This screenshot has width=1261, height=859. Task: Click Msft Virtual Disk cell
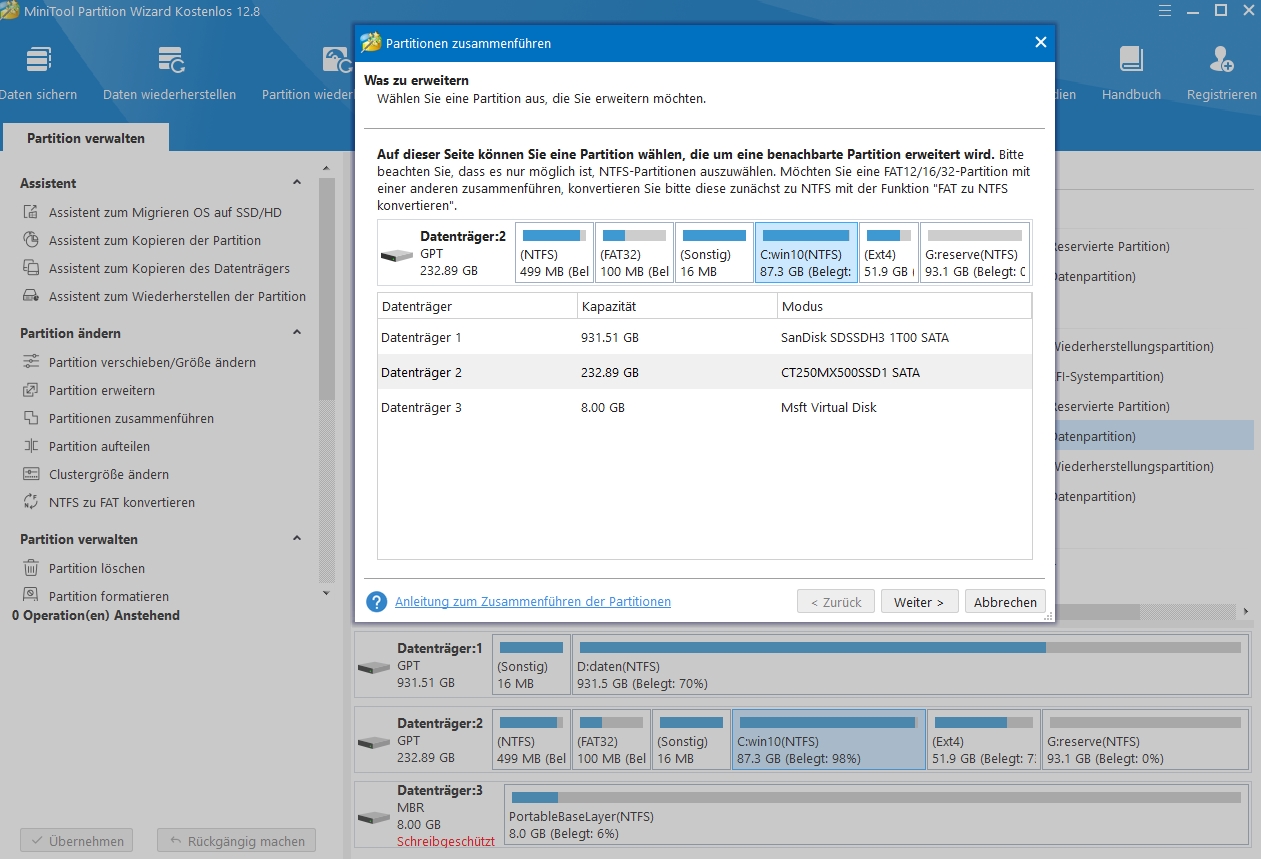tap(829, 408)
